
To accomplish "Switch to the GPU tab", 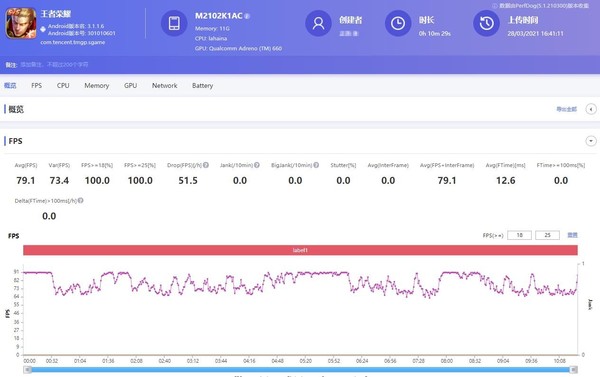I will pyautogui.click(x=130, y=85).
